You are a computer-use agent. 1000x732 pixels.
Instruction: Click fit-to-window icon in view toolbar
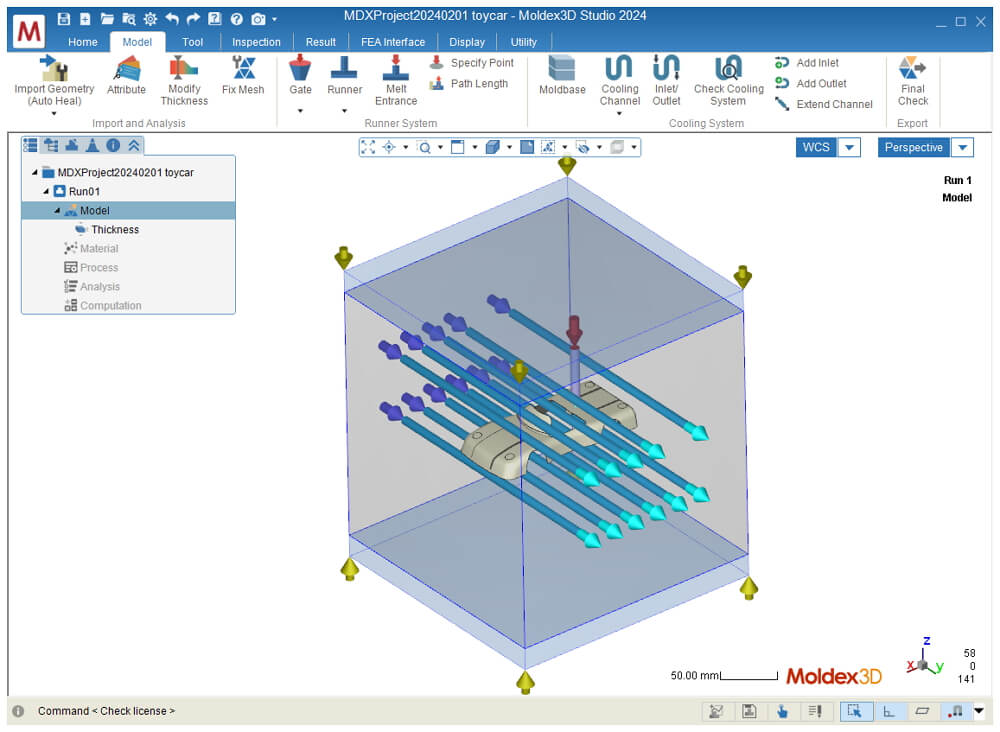tap(368, 147)
